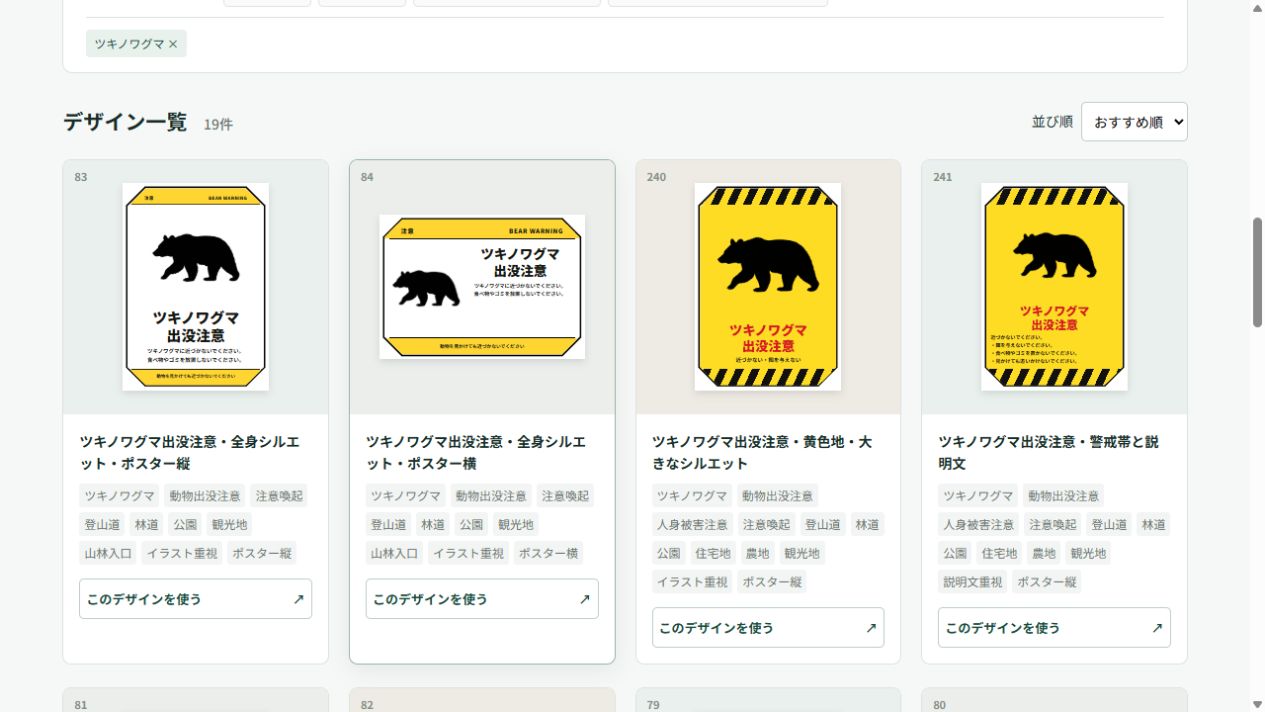Screen dimensions: 1265x712
Task: Click ポスター横 tag on card 84
Action: 548,553
